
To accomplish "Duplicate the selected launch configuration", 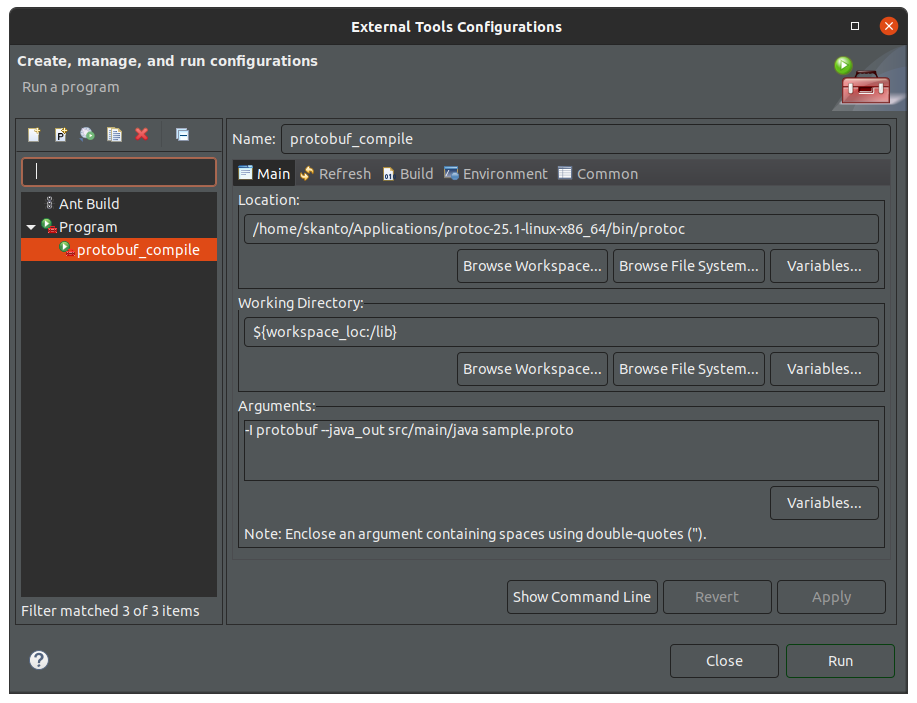I will coord(115,135).
